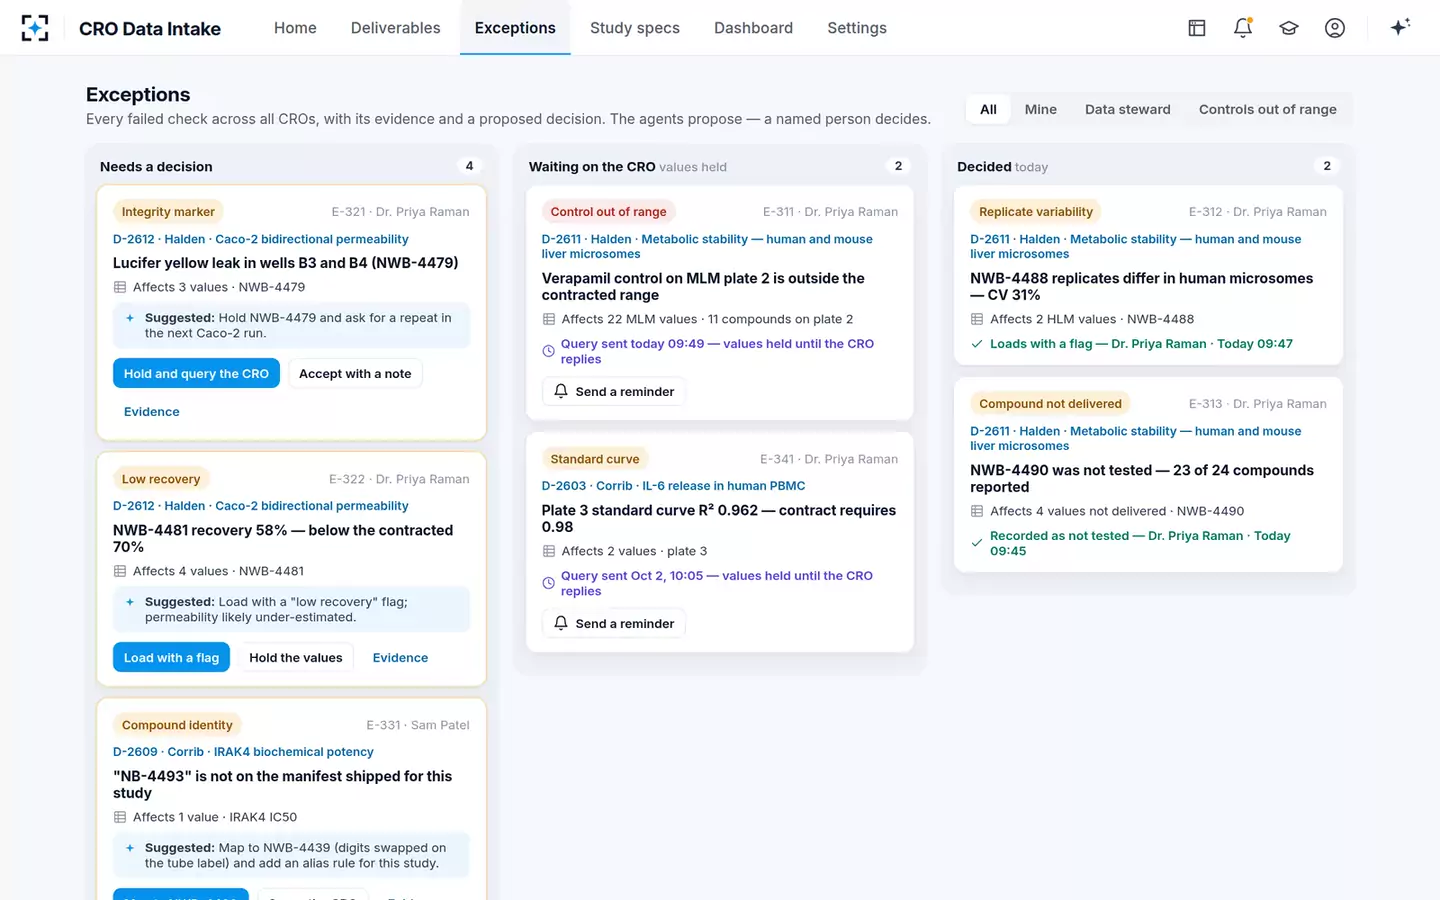1440x900 pixels.
Task: Click 'Hold and query the CRO' button
Action: pyautogui.click(x=196, y=373)
